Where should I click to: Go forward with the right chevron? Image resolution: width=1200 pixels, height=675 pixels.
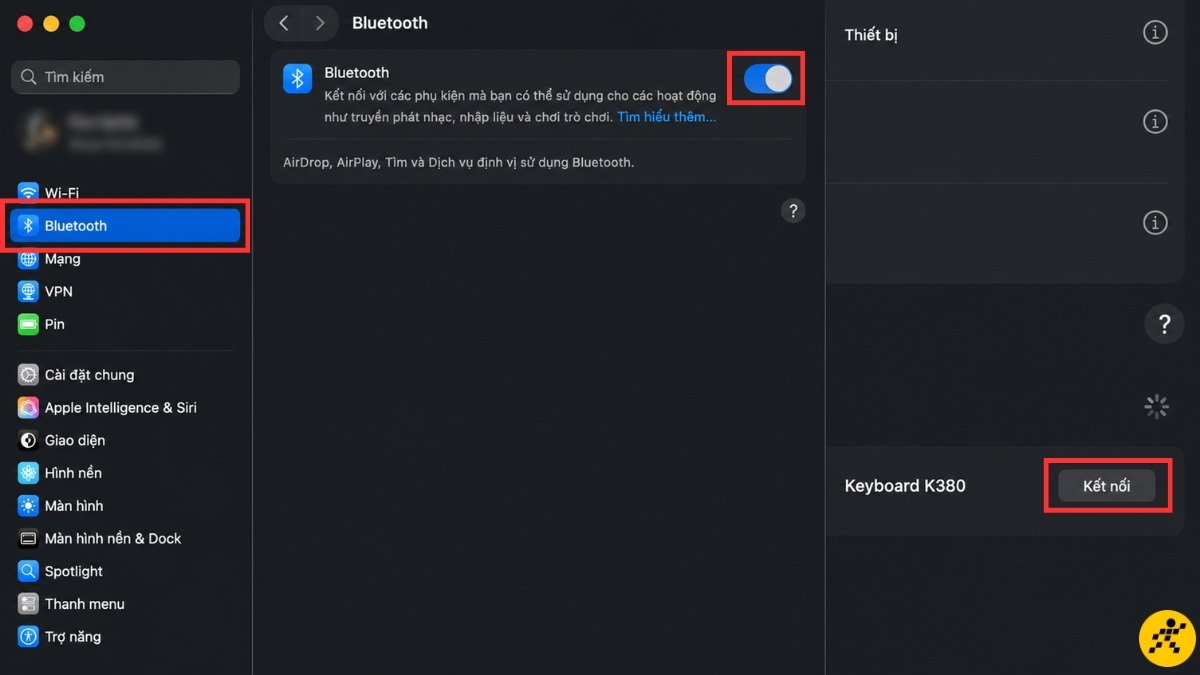coord(319,23)
